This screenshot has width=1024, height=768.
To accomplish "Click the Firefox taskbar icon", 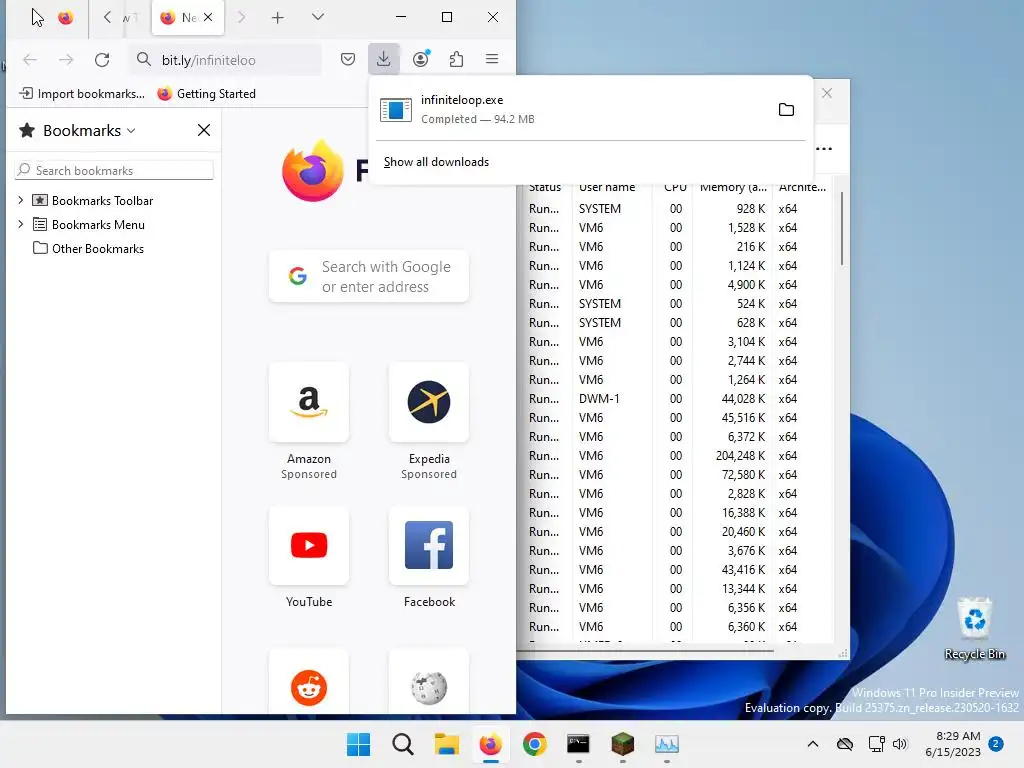I will pos(490,744).
